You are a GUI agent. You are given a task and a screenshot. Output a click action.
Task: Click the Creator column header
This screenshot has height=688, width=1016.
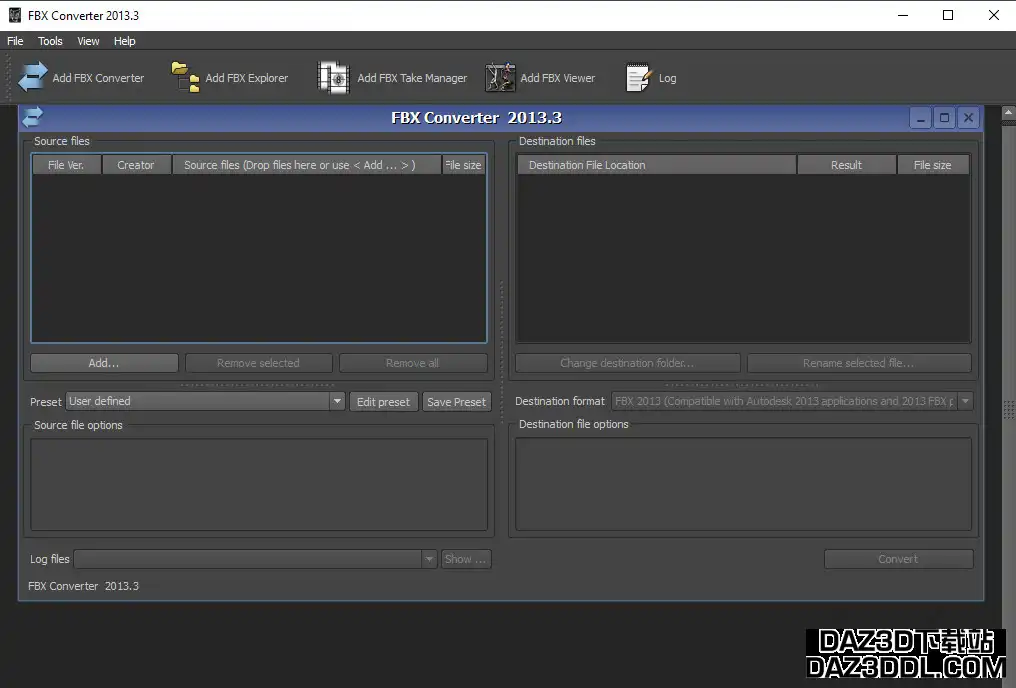pos(136,165)
